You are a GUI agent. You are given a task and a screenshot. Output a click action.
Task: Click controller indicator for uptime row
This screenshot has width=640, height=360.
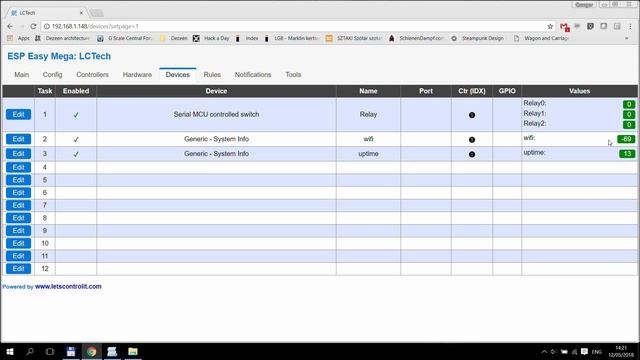point(472,154)
